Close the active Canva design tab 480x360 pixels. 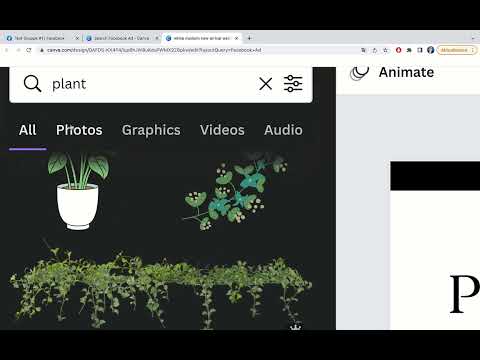[236, 38]
